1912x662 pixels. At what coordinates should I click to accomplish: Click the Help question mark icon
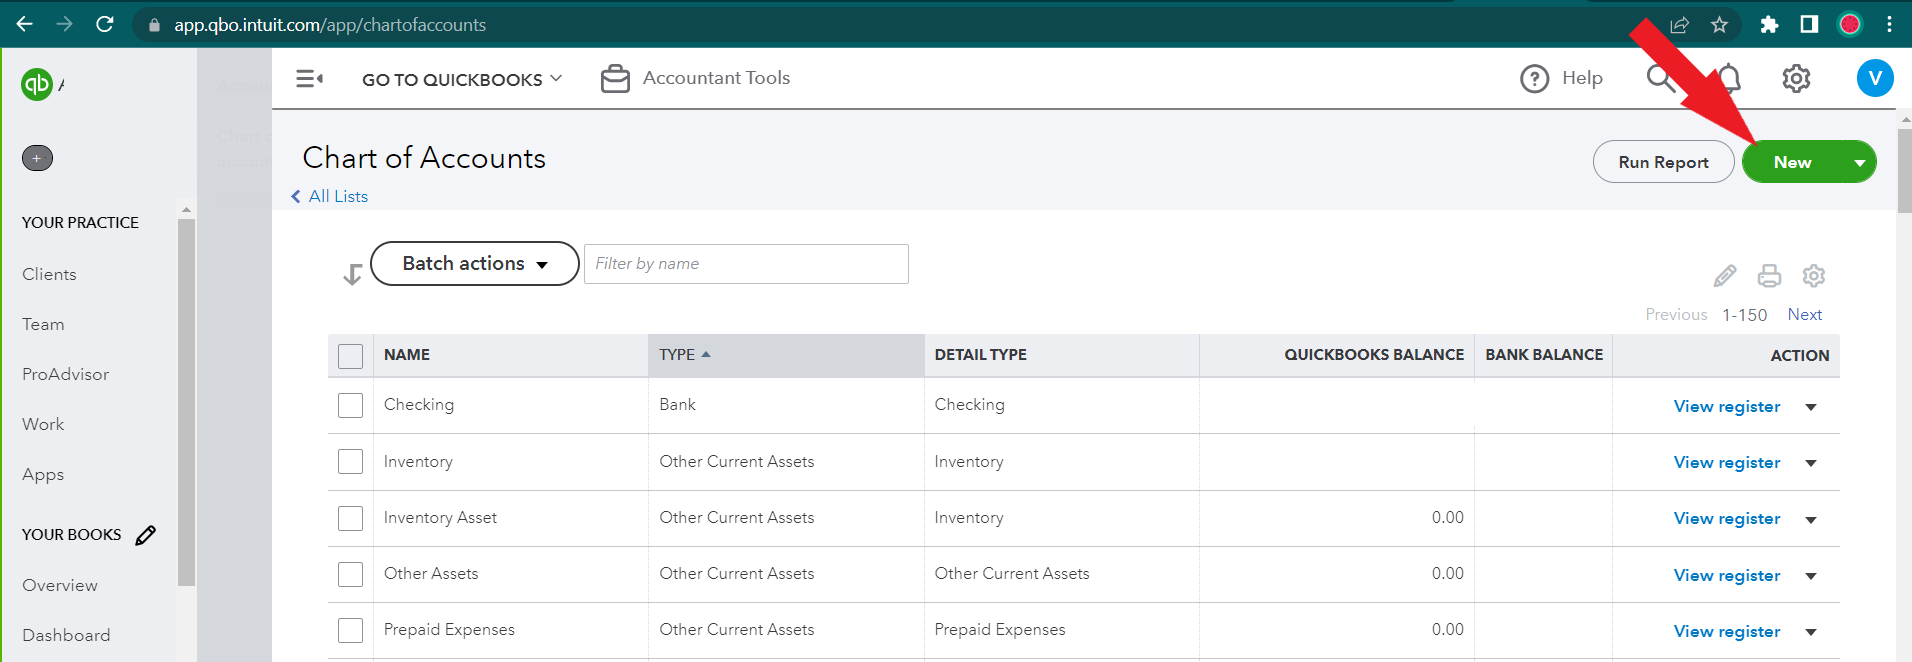tap(1534, 78)
